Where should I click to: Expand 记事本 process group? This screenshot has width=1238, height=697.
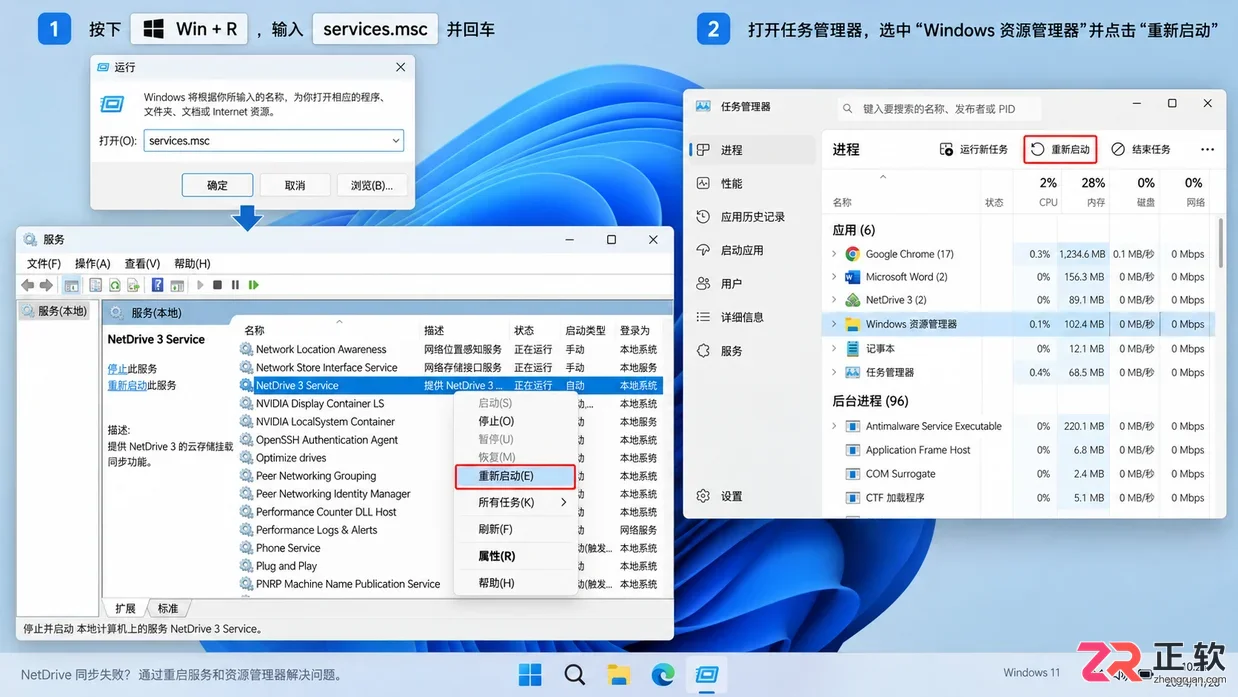[x=834, y=349]
